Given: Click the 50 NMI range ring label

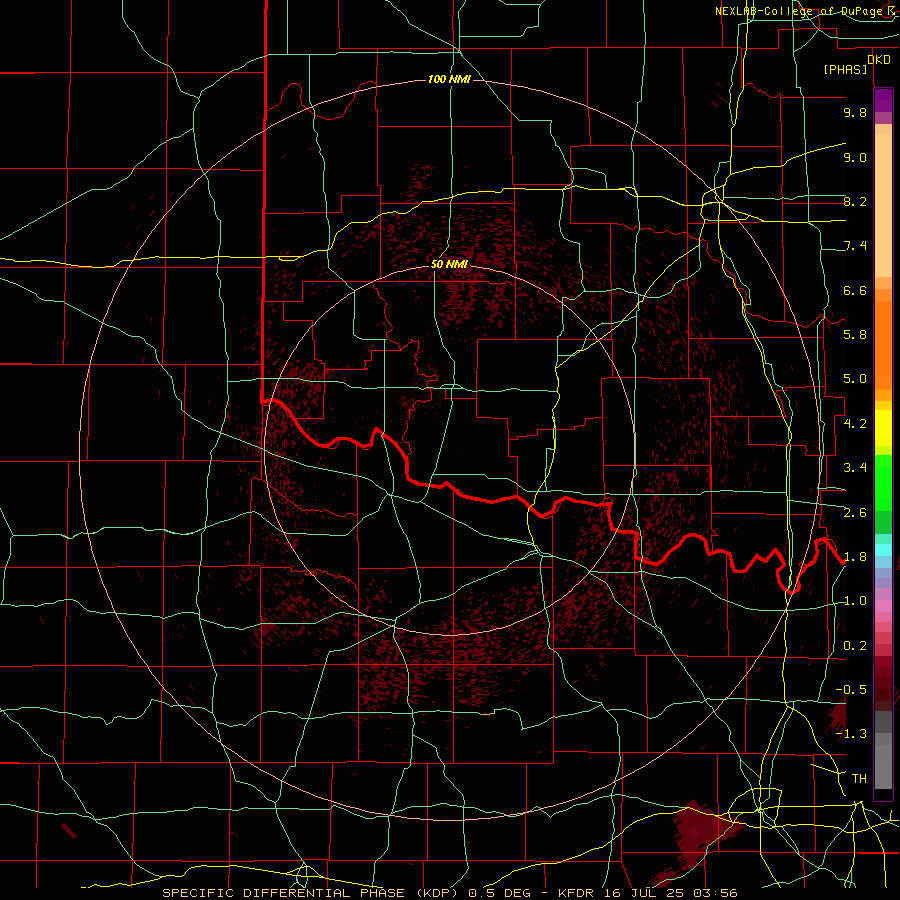Looking at the screenshot, I should tap(449, 264).
